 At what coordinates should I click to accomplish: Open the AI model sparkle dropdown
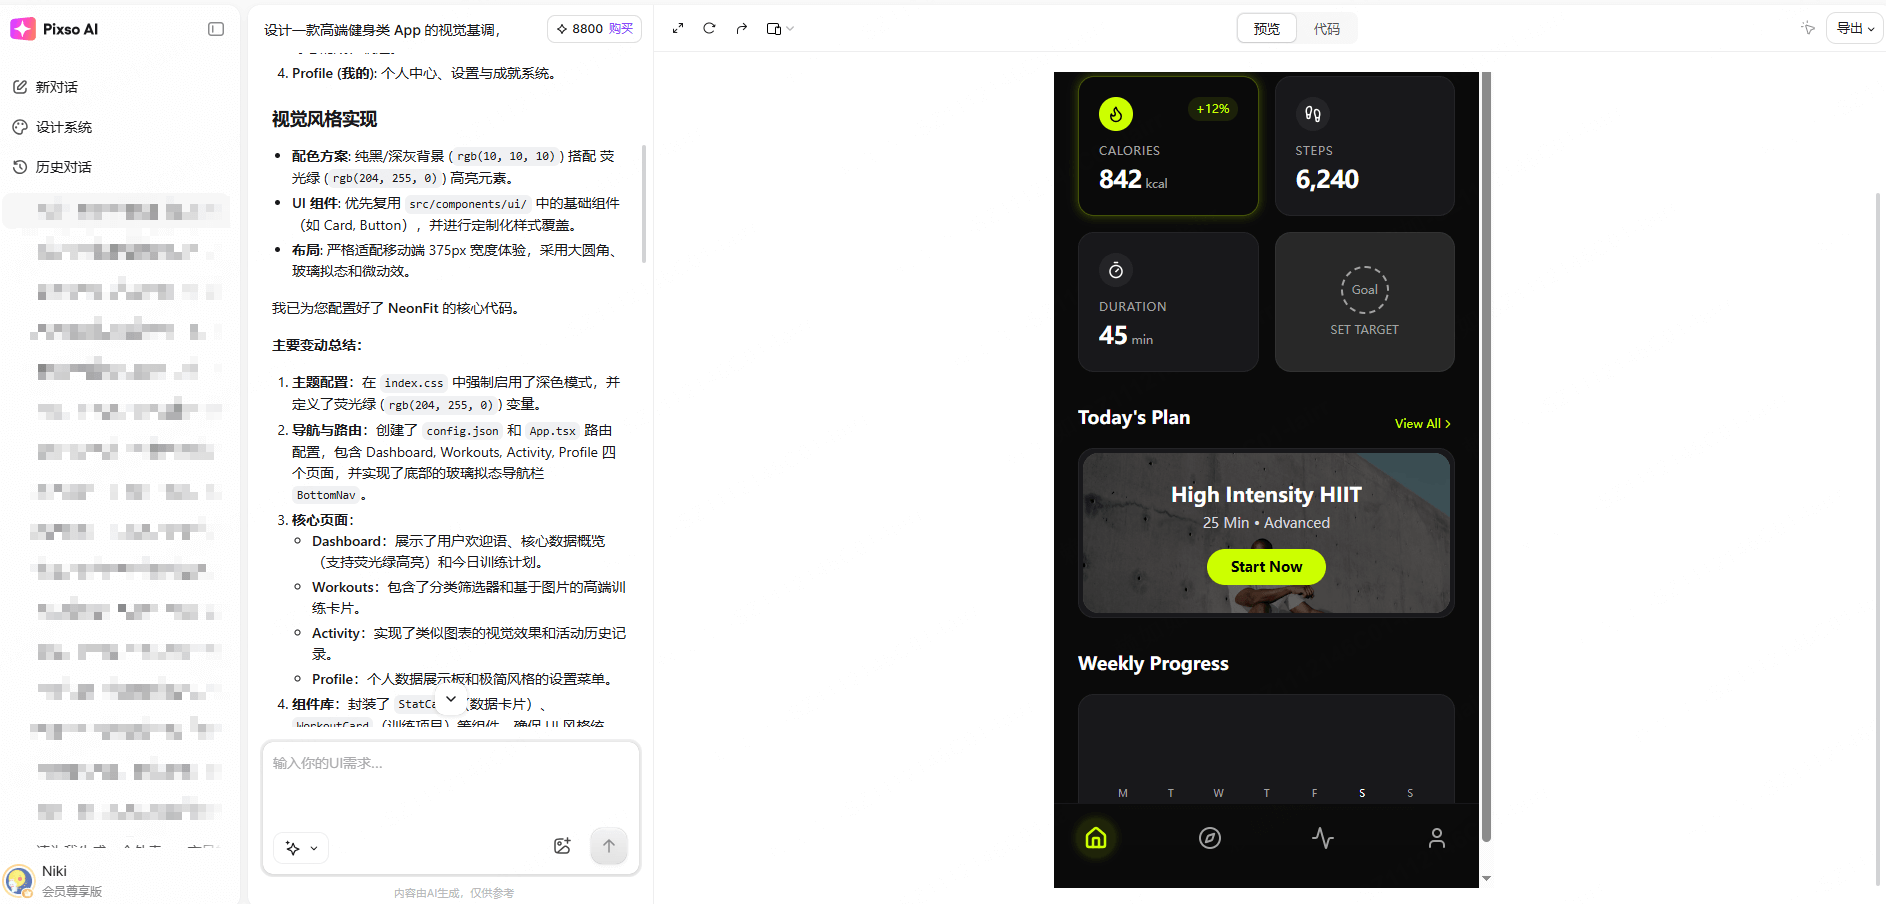(301, 848)
